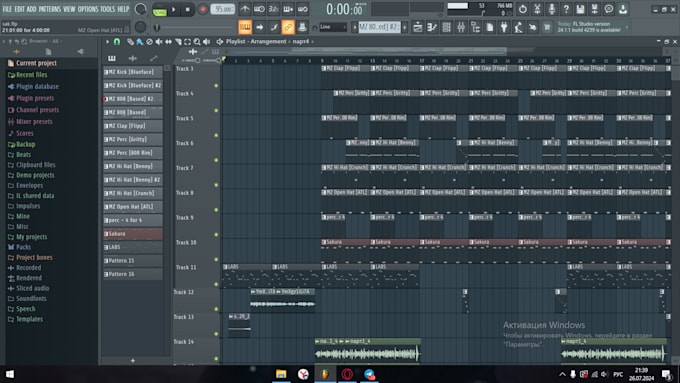The width and height of the screenshot is (680, 383).
Task: Open the audio editor scissors icon
Action: (x=537, y=9)
